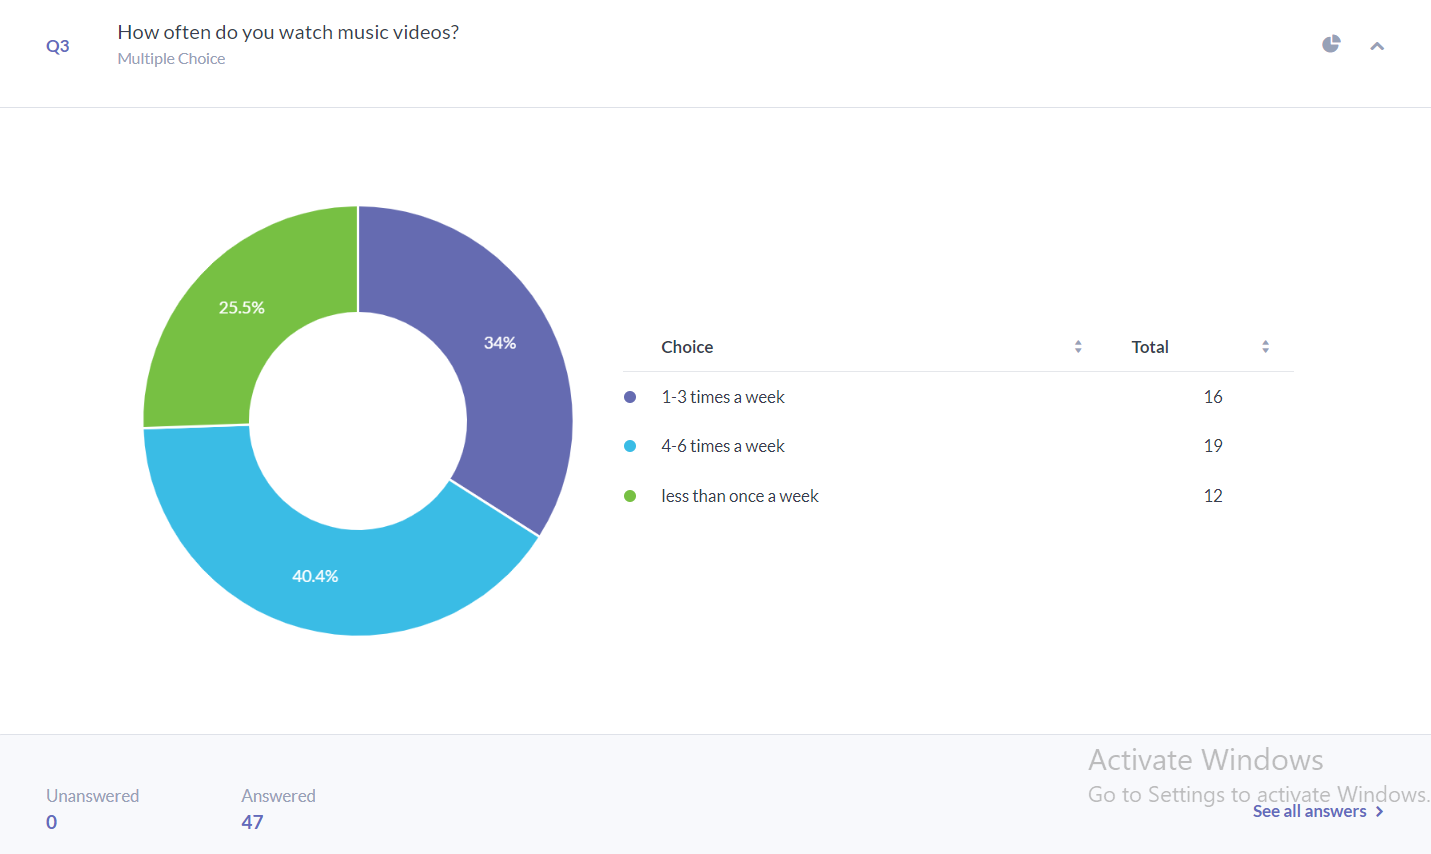
Task: Click the 34% label on the chart
Action: point(500,343)
